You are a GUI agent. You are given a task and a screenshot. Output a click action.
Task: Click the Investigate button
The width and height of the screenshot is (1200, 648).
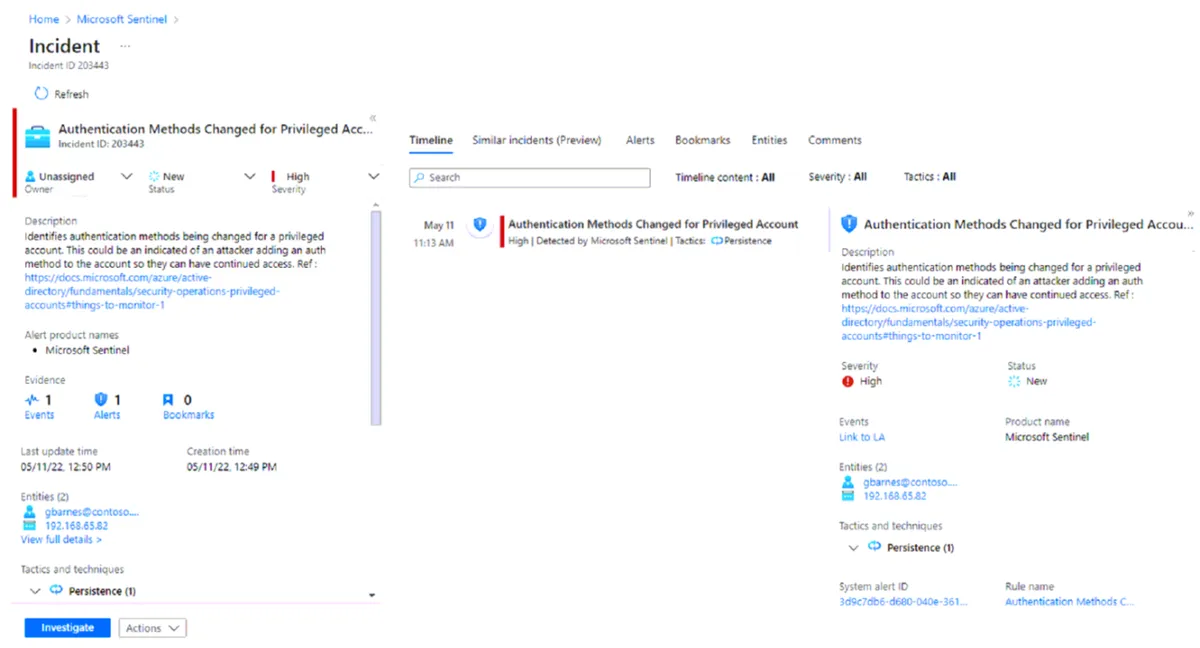tap(68, 628)
